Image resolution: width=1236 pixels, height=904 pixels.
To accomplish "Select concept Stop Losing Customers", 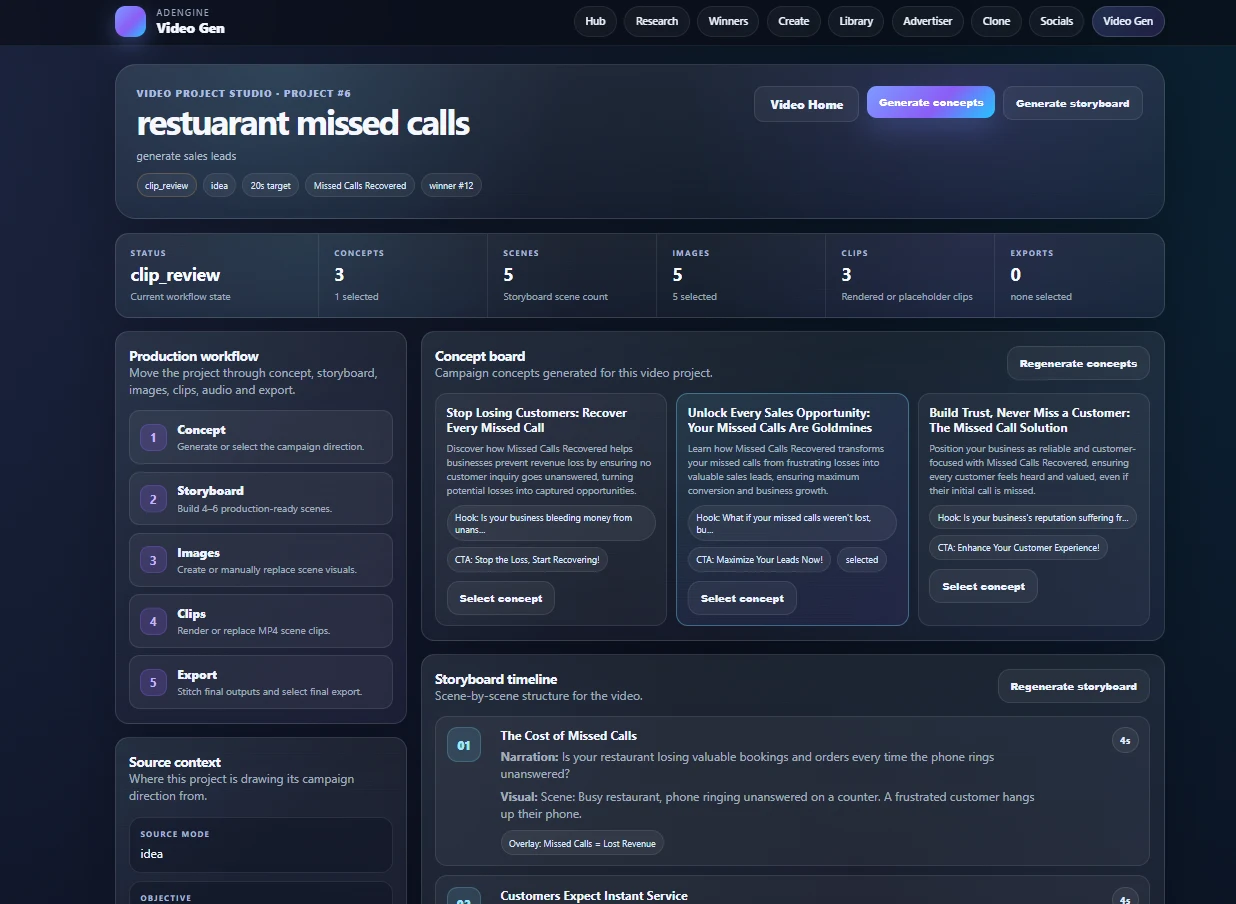I will pyautogui.click(x=501, y=598).
